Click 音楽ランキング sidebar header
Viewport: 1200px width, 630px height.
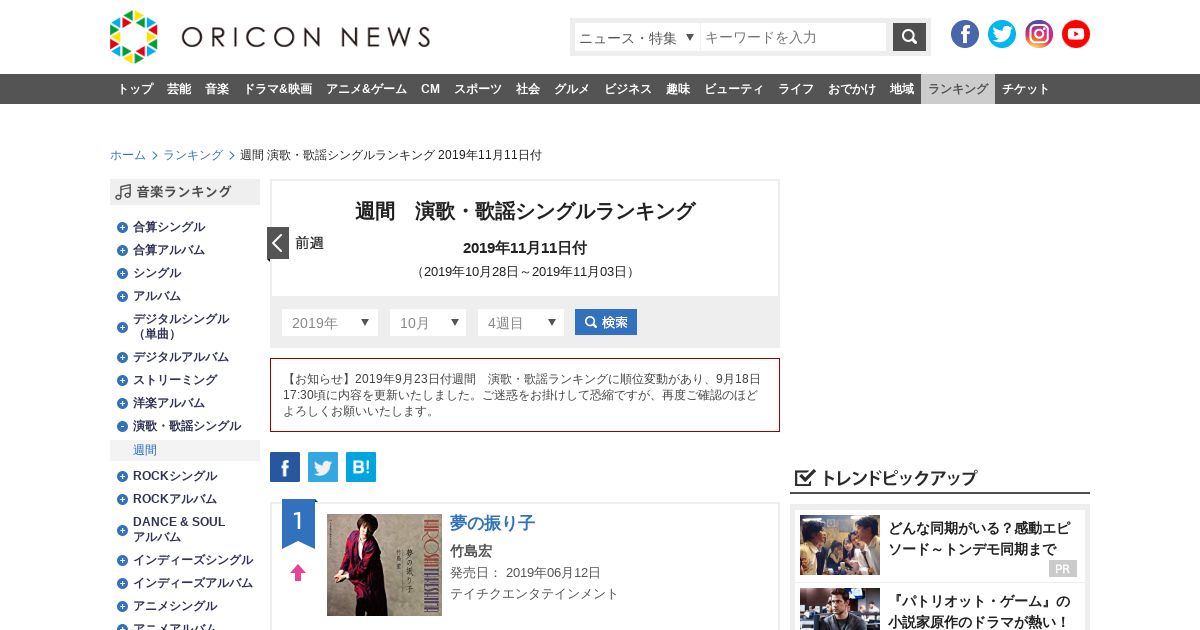(185, 192)
